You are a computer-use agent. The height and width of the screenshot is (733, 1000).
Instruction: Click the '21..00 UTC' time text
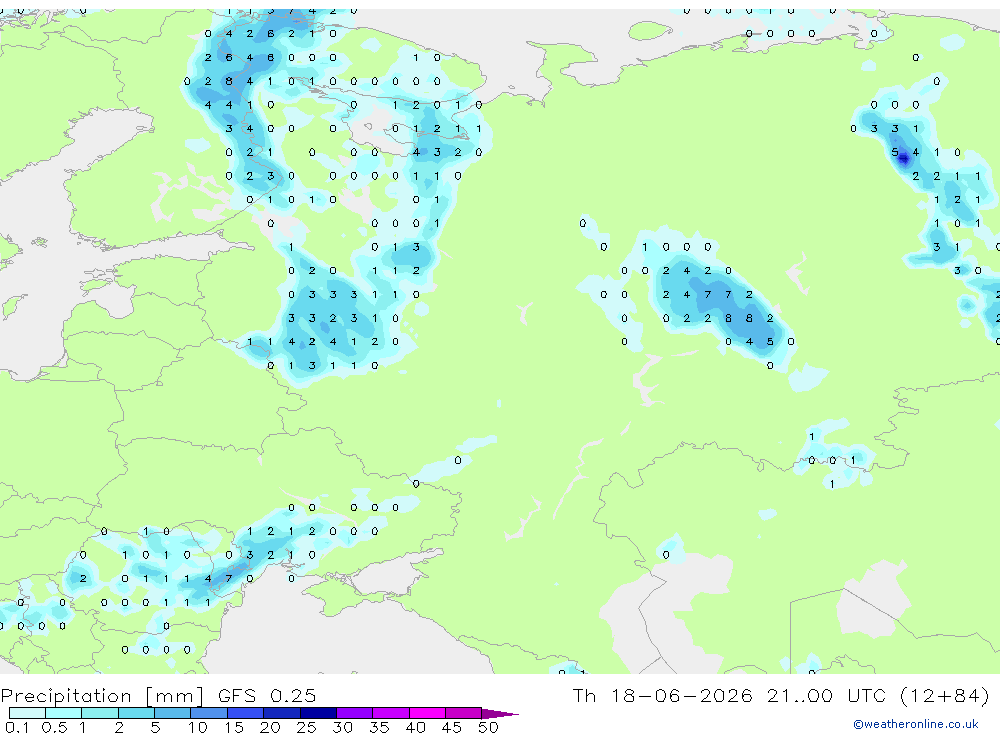(x=828, y=695)
